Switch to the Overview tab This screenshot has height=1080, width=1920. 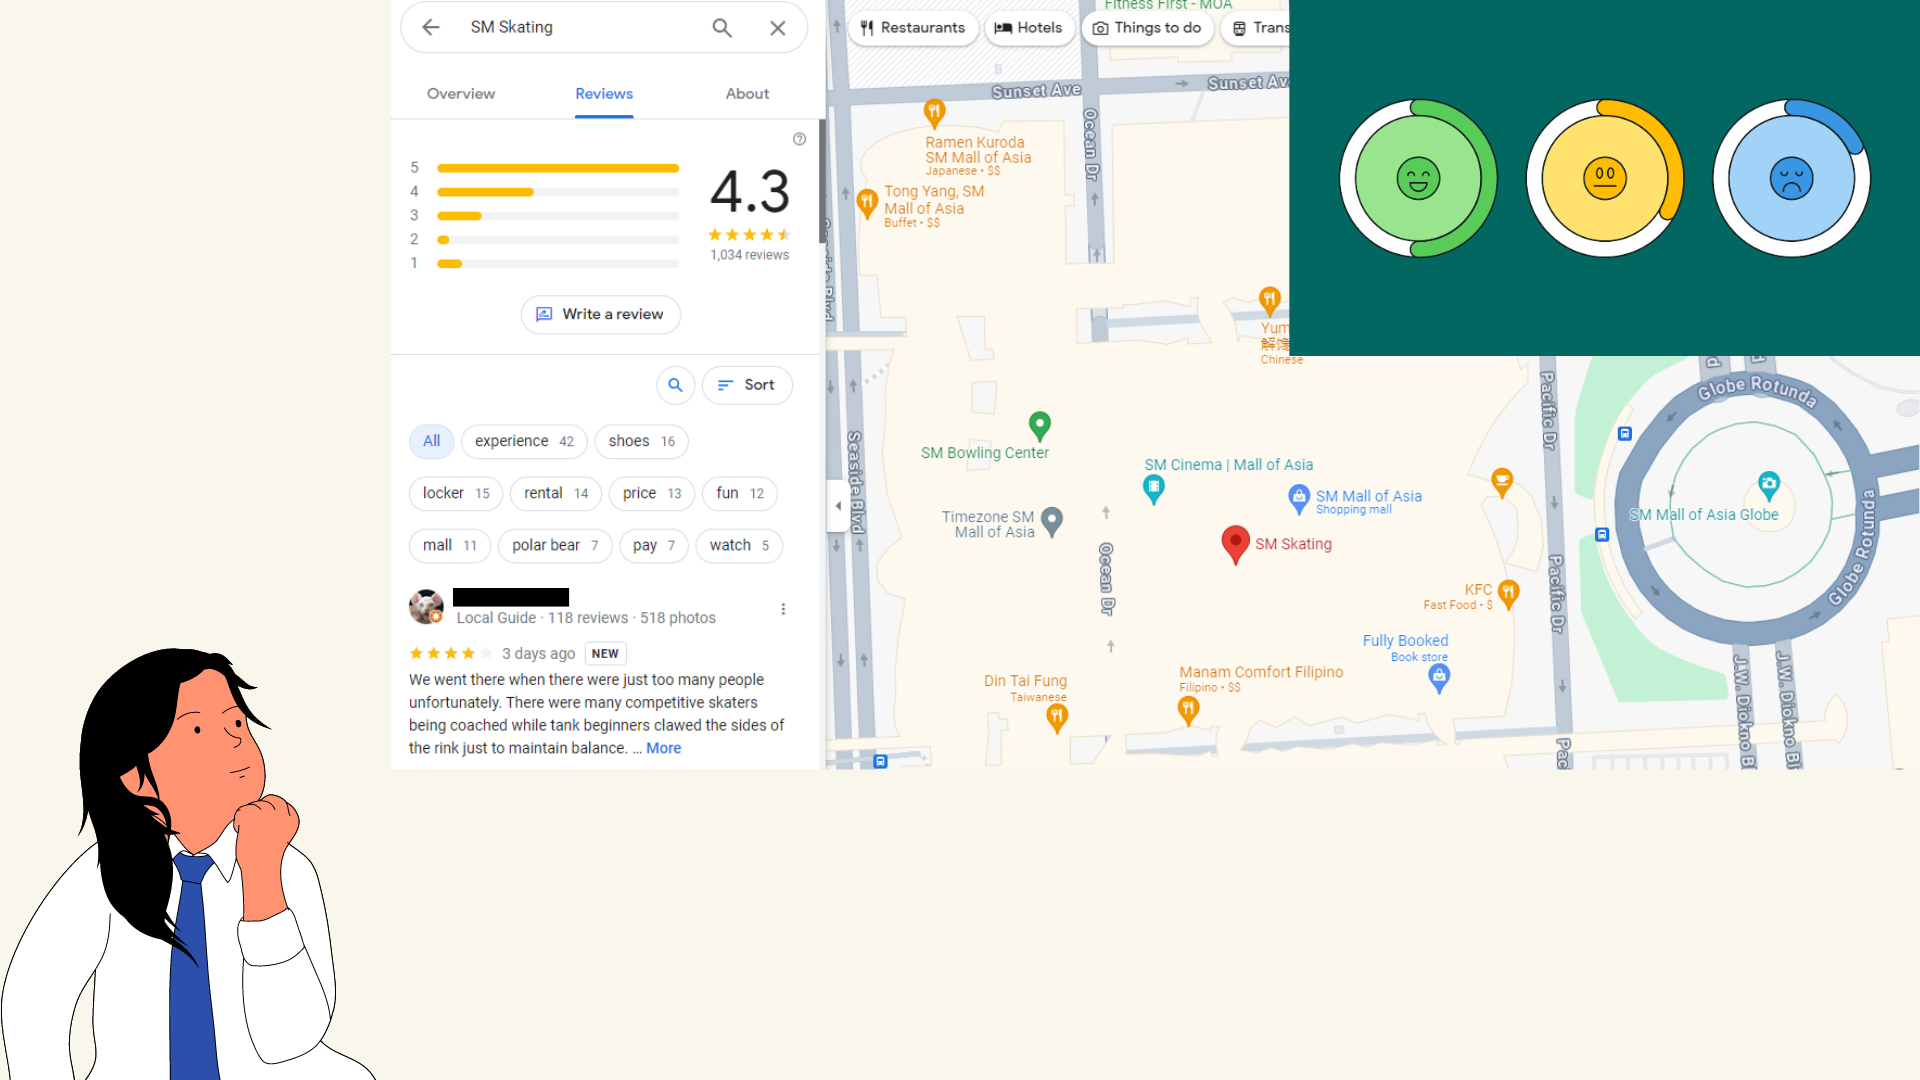point(461,94)
